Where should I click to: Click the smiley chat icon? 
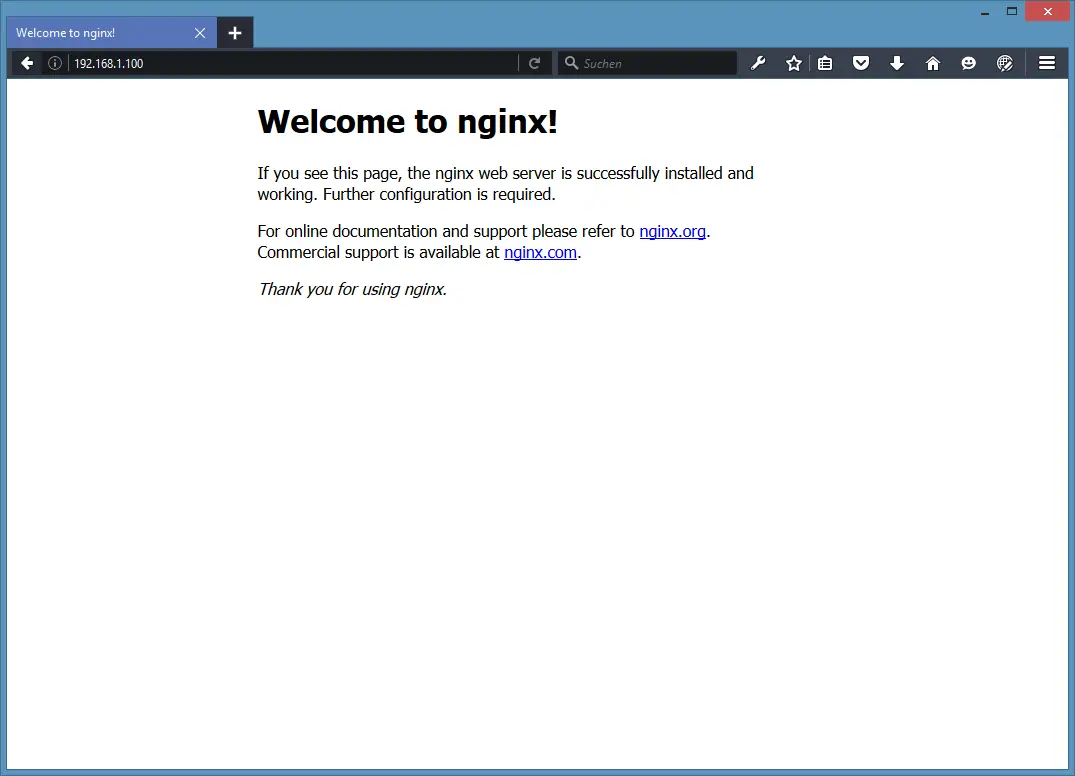click(968, 63)
